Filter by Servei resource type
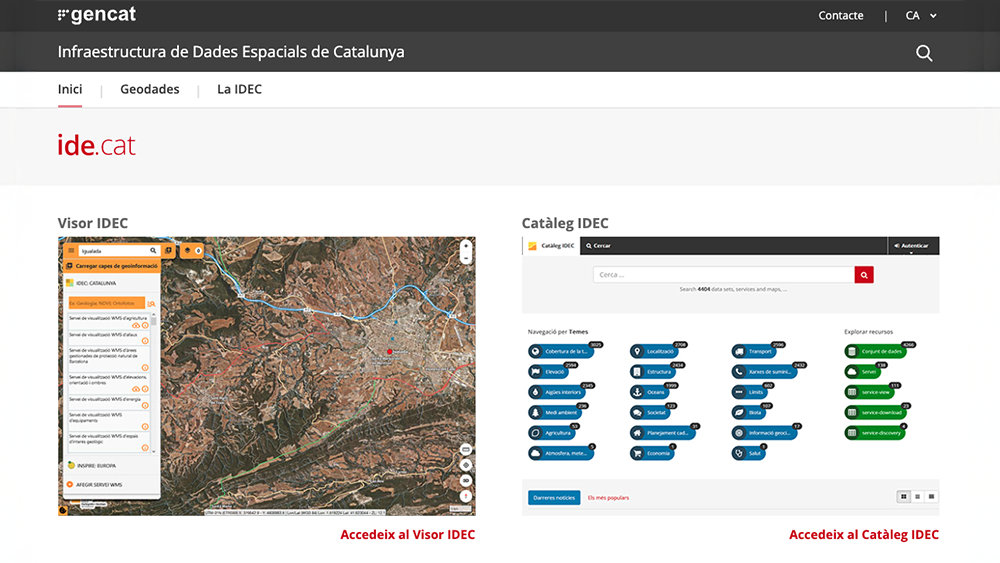 (x=862, y=372)
